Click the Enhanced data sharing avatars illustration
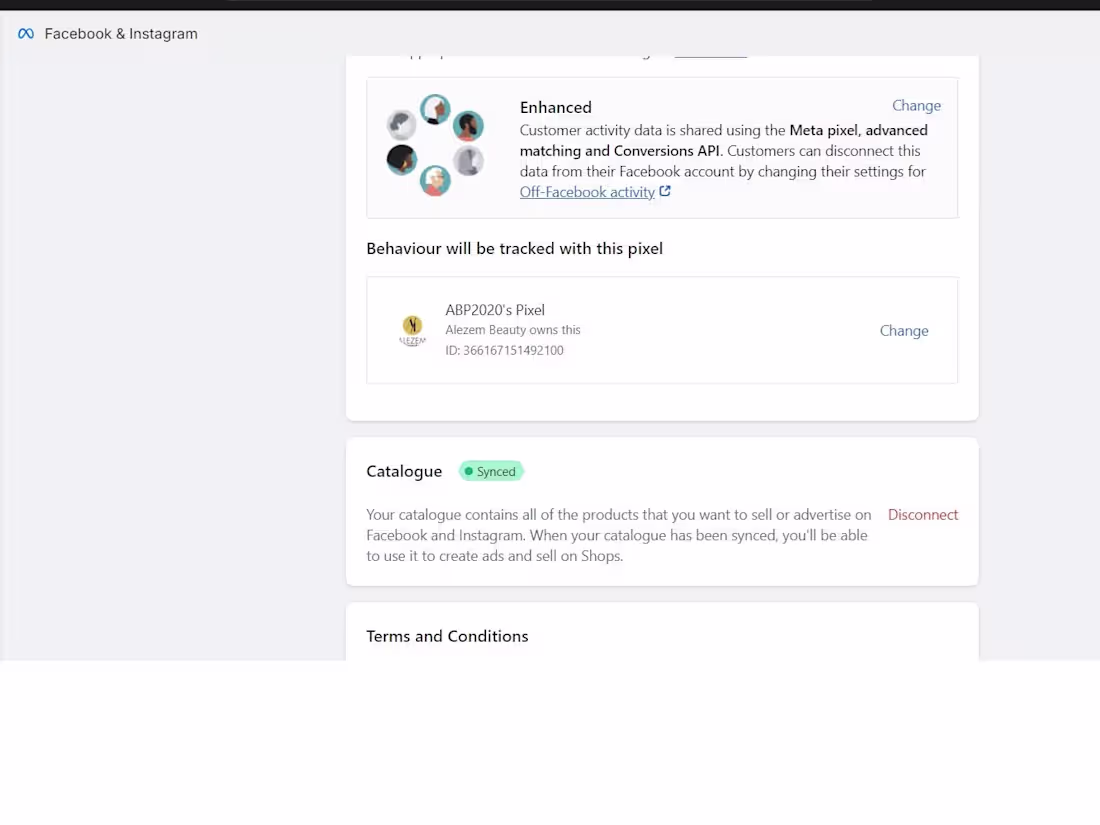Image resolution: width=1100 pixels, height=825 pixels. (435, 145)
